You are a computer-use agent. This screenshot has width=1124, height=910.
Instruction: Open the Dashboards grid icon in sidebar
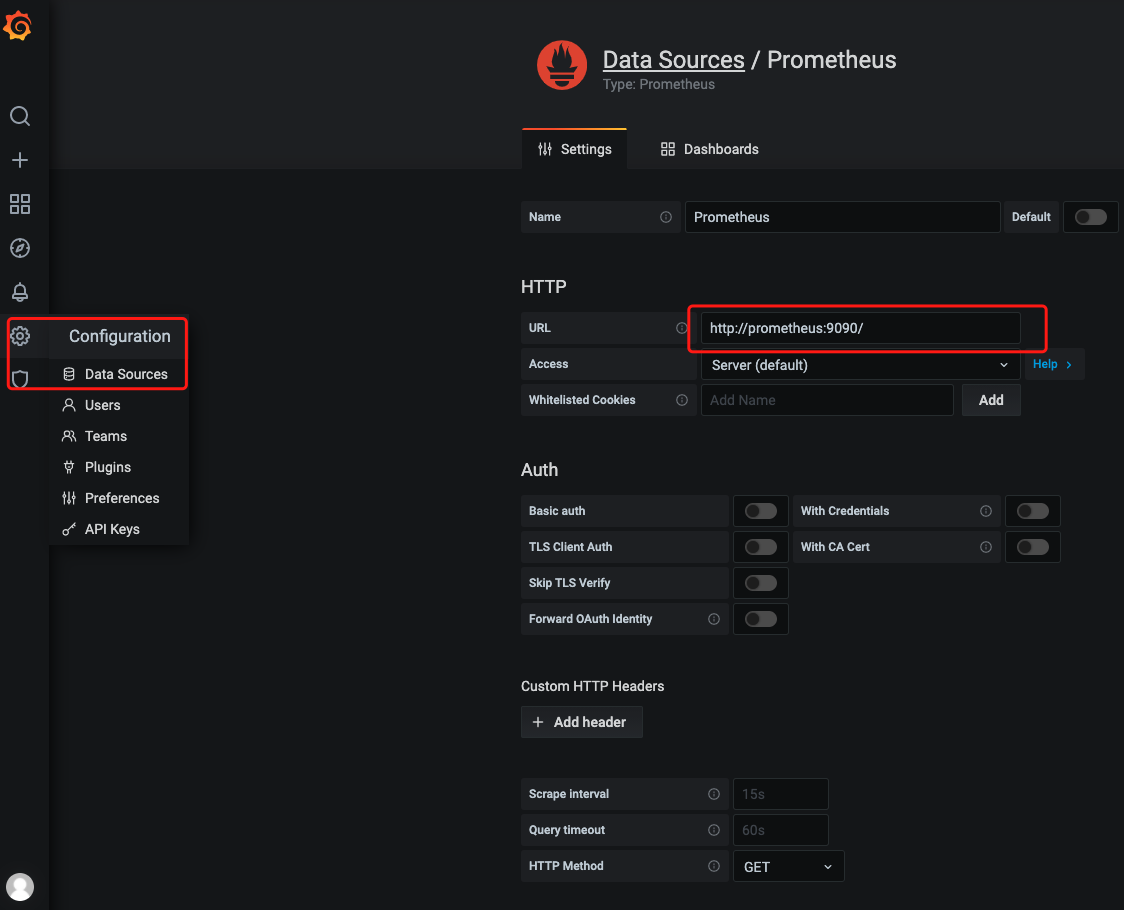point(20,204)
